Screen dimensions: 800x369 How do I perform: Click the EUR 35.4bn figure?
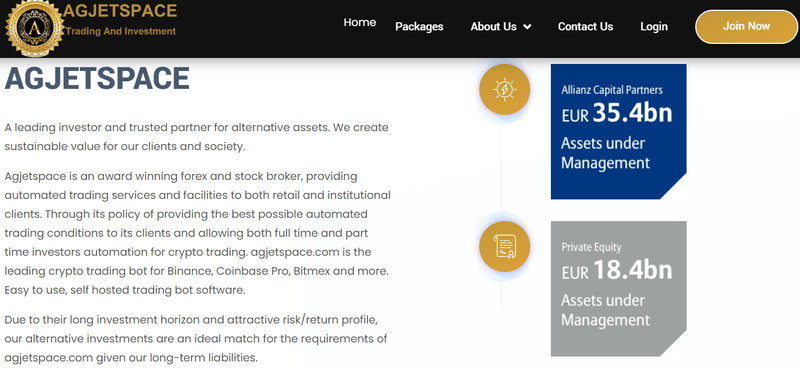[617, 114]
